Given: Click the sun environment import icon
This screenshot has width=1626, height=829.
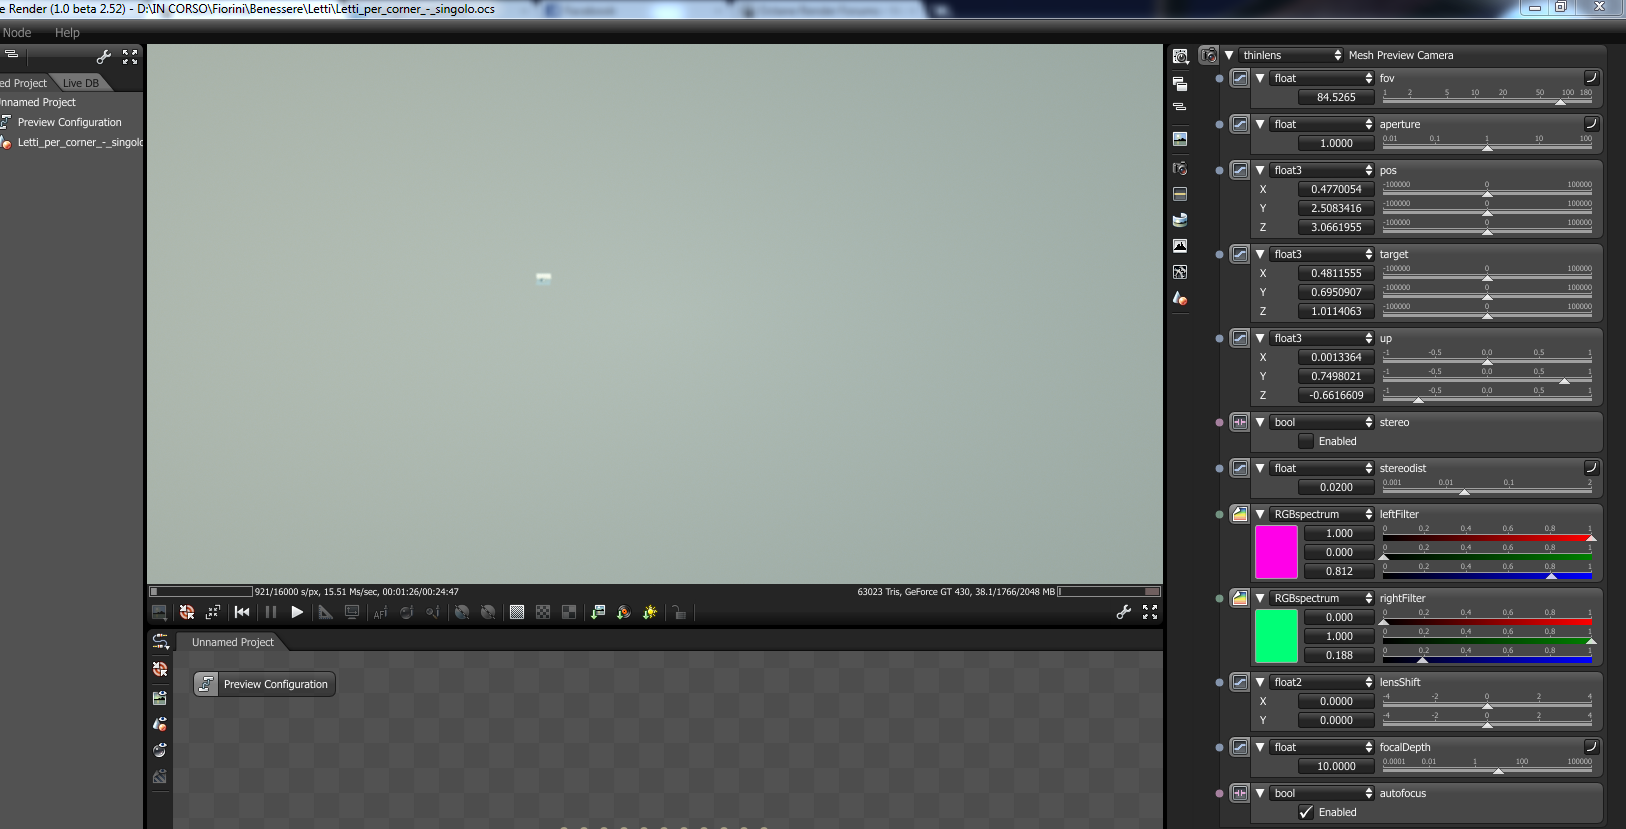Looking at the screenshot, I should (650, 612).
